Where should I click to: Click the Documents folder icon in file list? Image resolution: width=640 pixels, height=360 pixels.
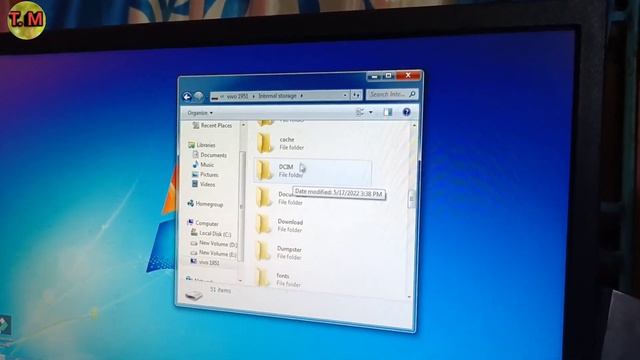tap(264, 198)
